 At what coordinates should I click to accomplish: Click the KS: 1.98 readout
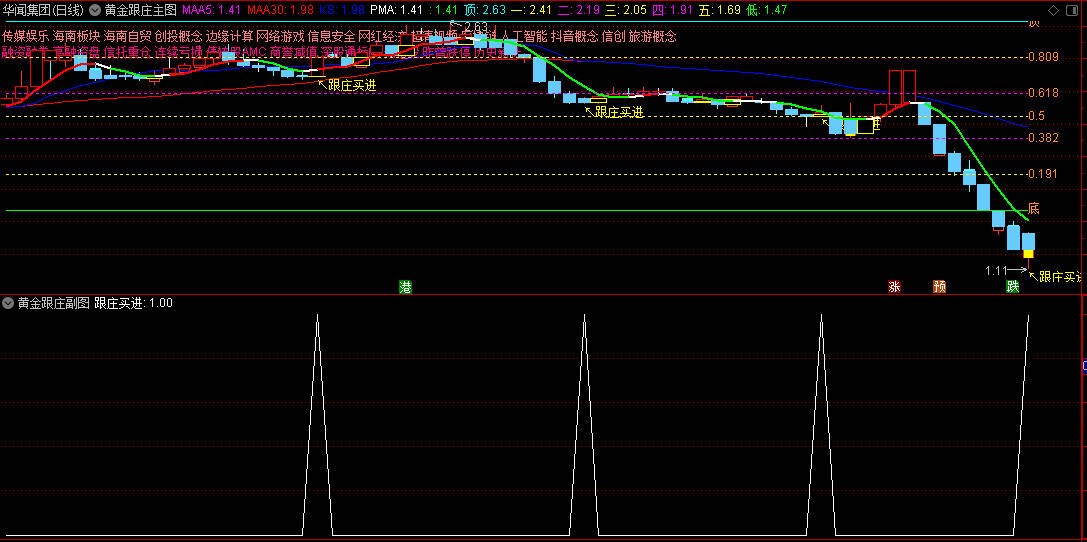tap(341, 10)
